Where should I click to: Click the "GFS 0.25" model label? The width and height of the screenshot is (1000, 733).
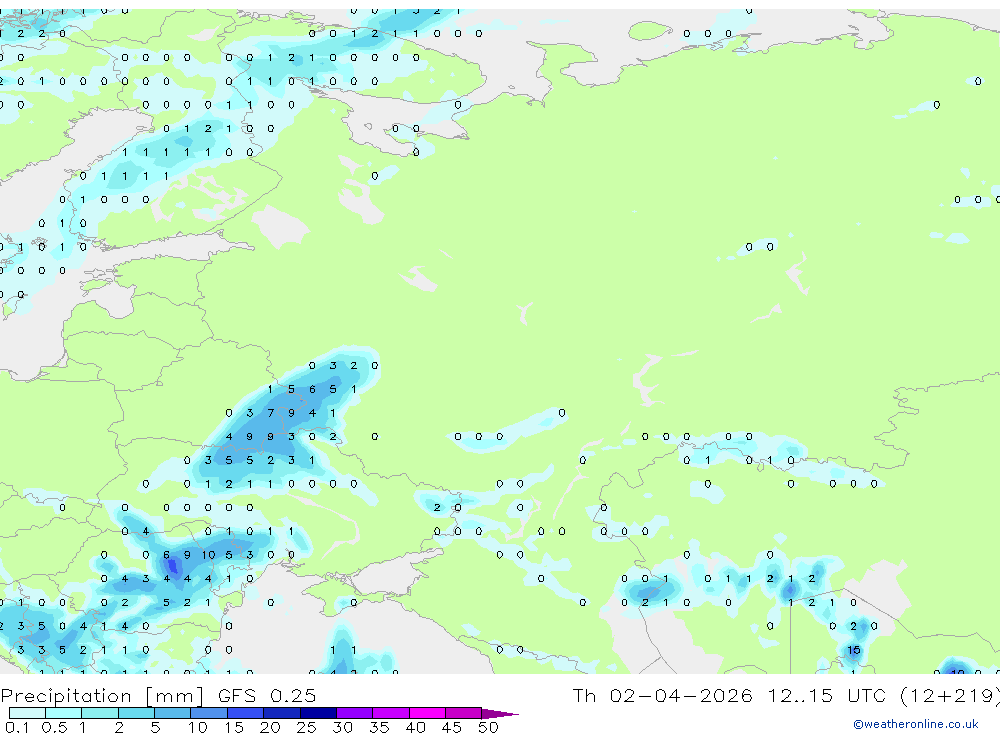(x=267, y=695)
